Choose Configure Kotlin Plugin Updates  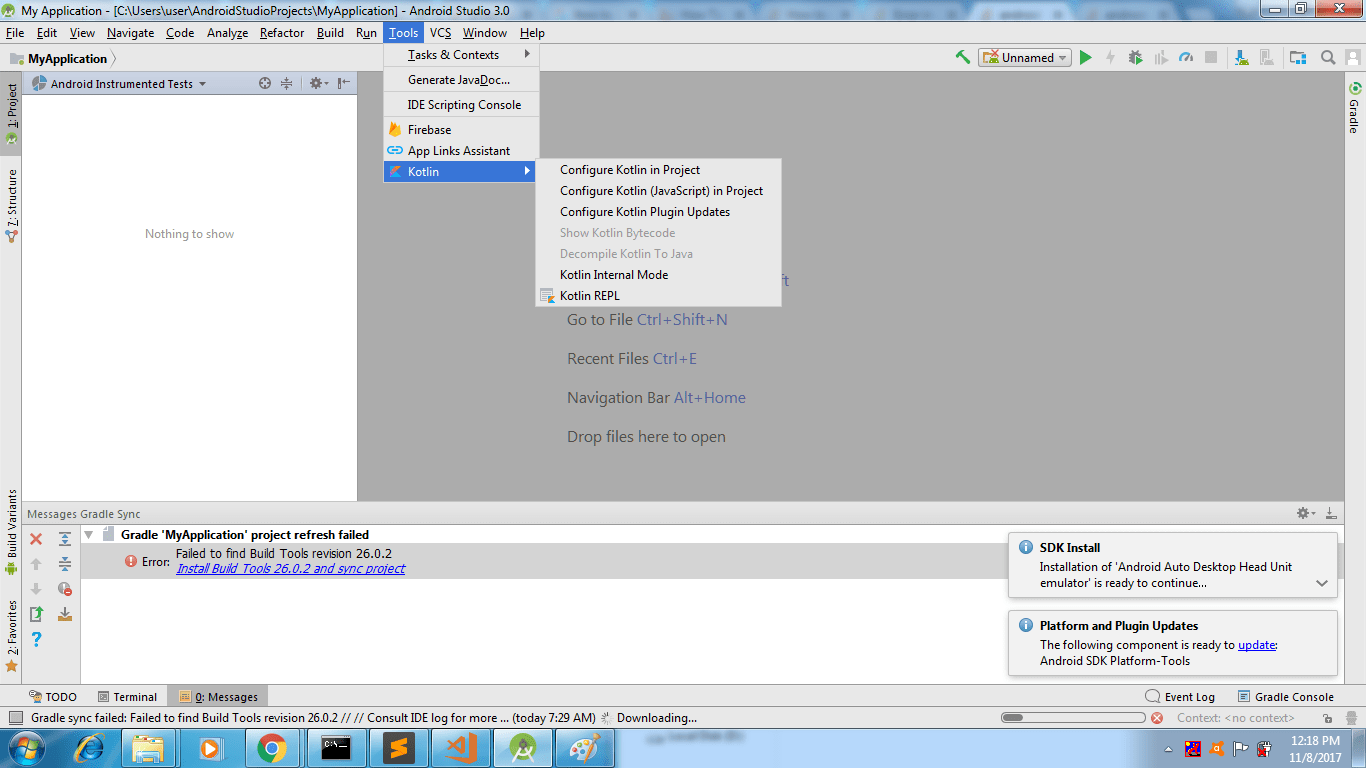tap(658, 212)
